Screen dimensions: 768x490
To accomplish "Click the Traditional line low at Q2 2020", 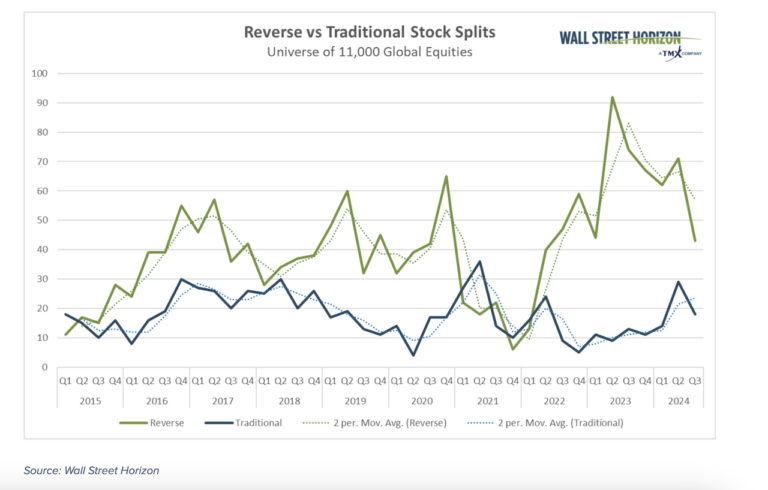I will point(413,355).
